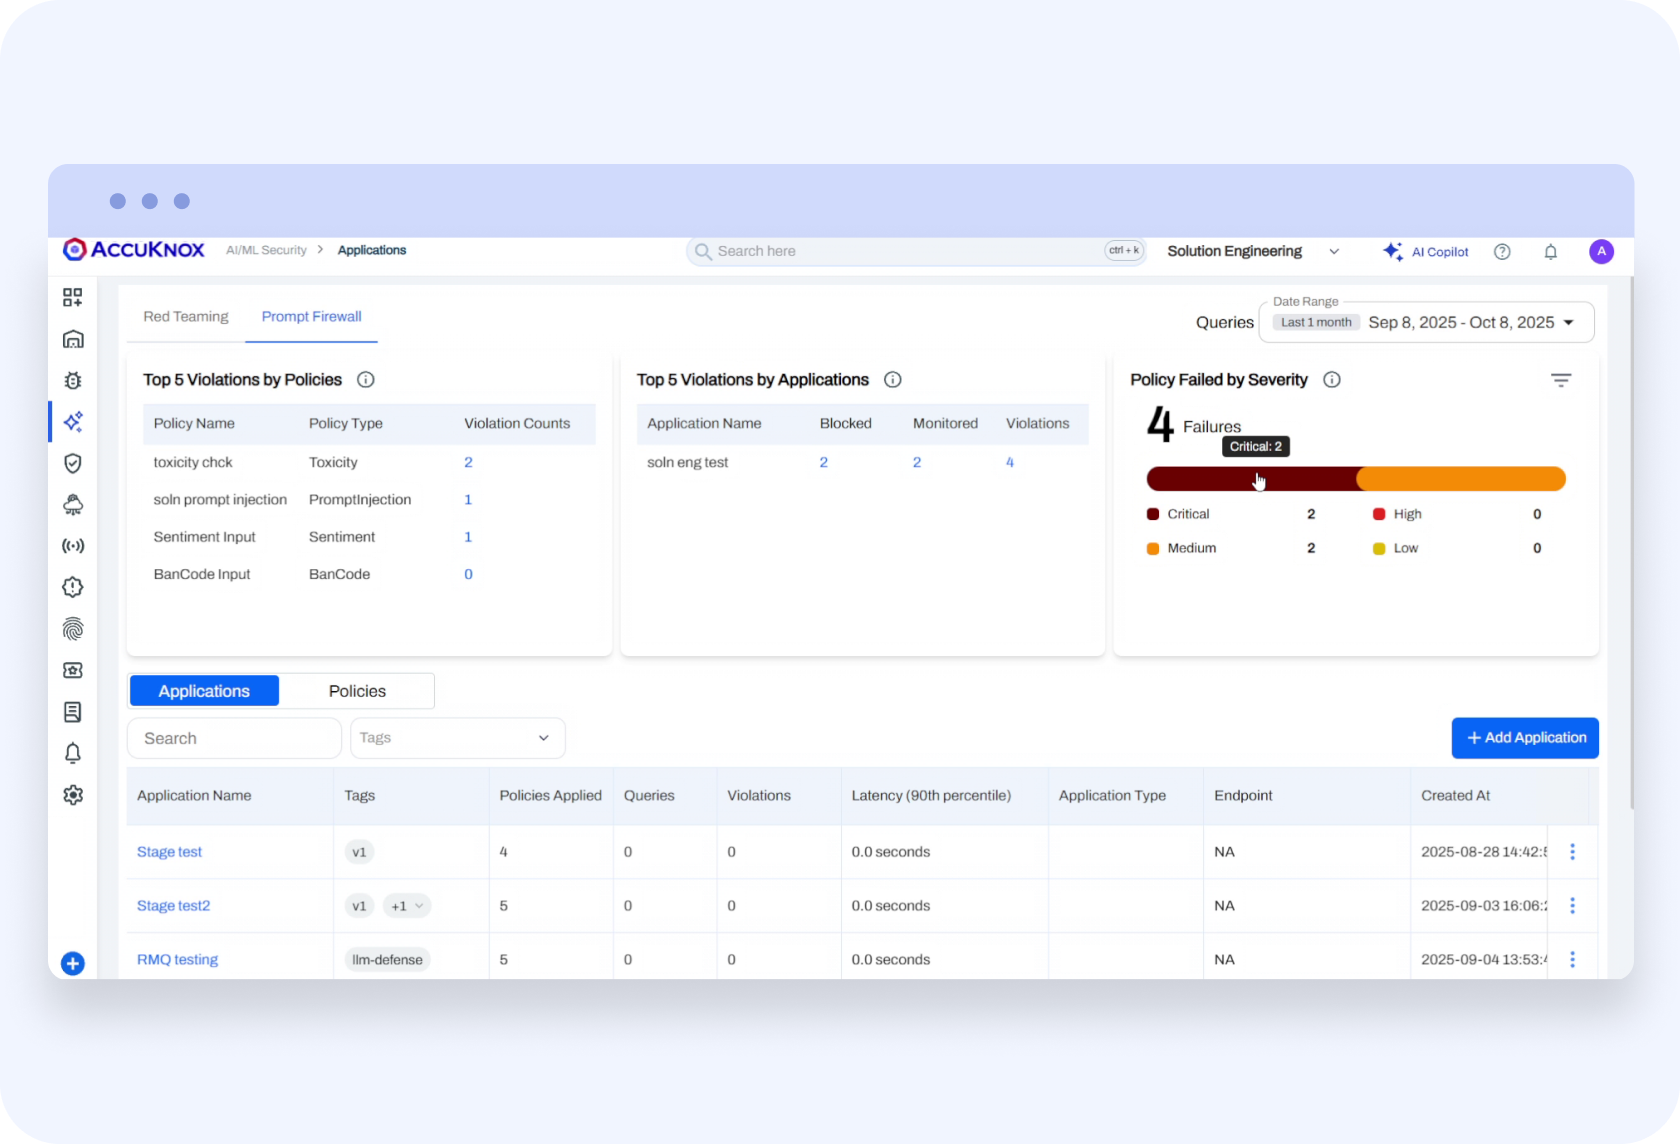Click the dashboard grid icon in sidebar

click(73, 297)
